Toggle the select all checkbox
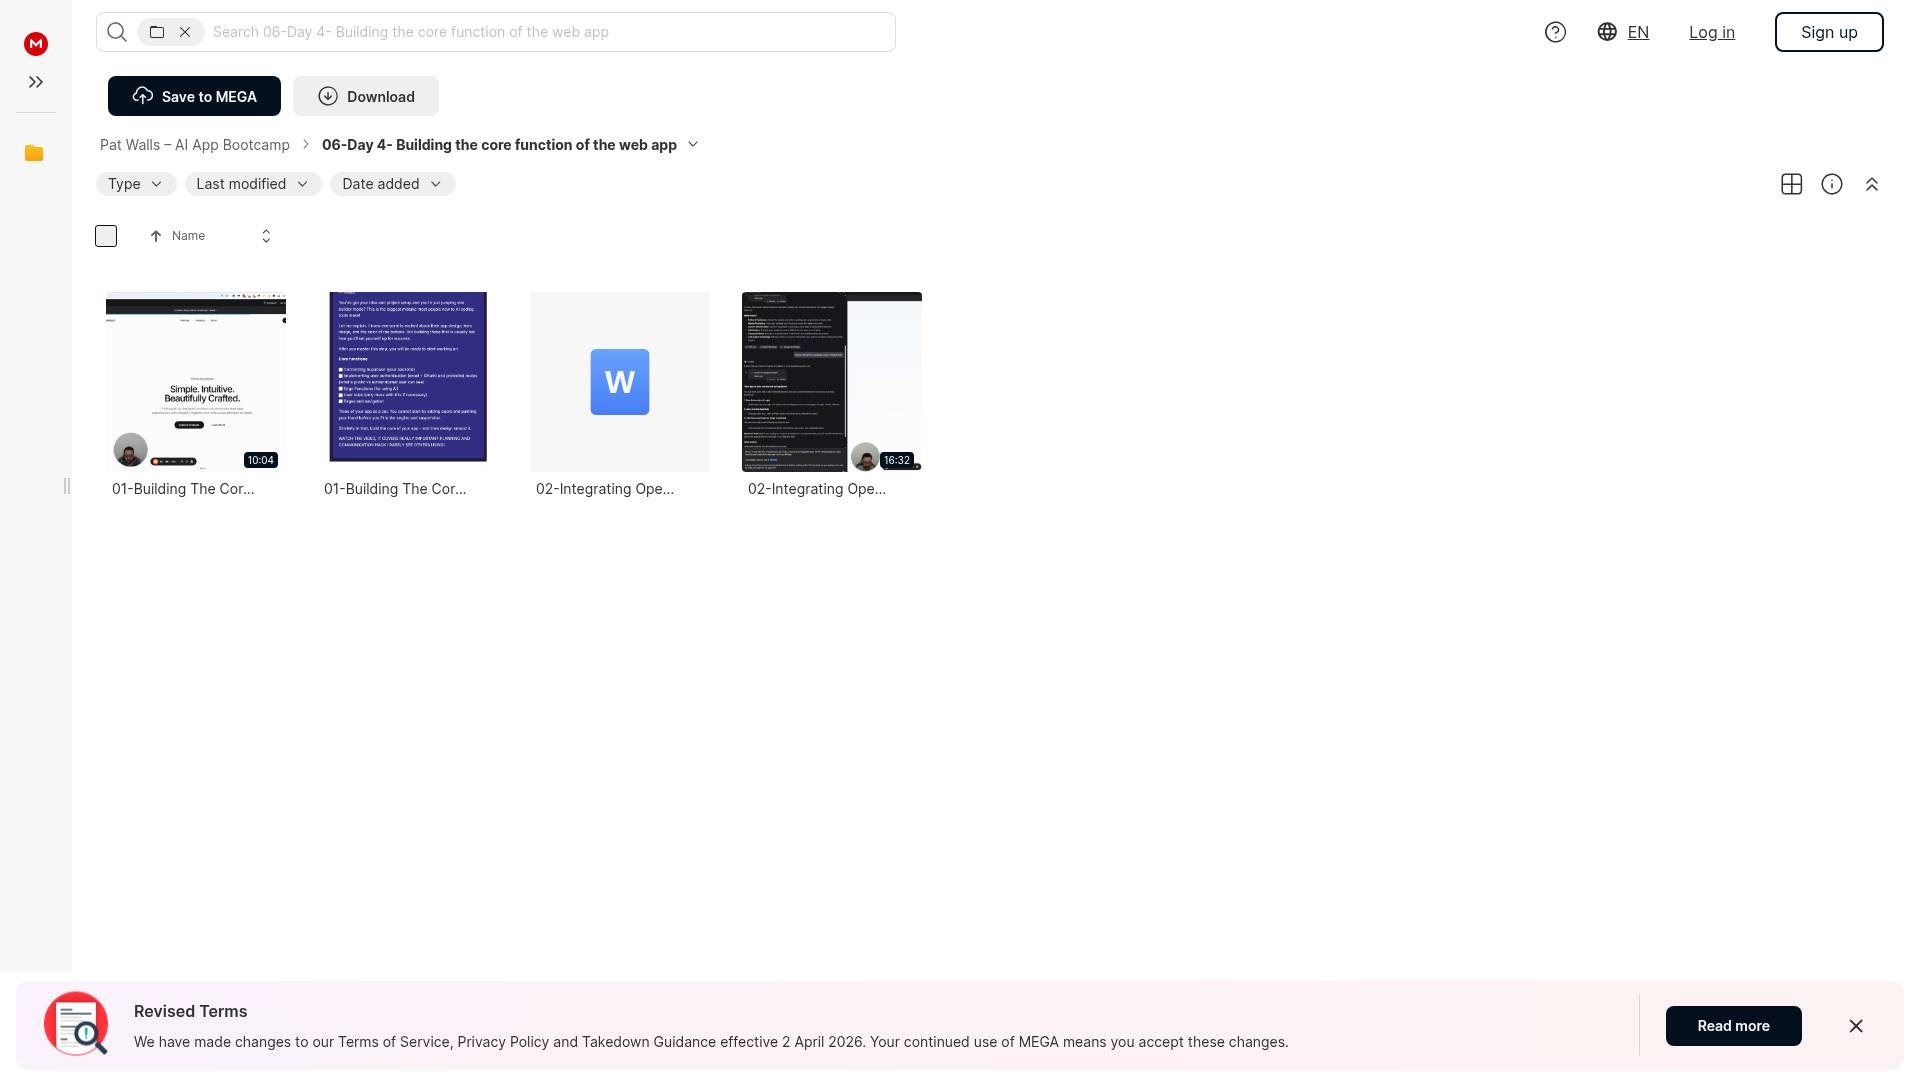Screen dimensions: 1920x1080 pyautogui.click(x=106, y=236)
